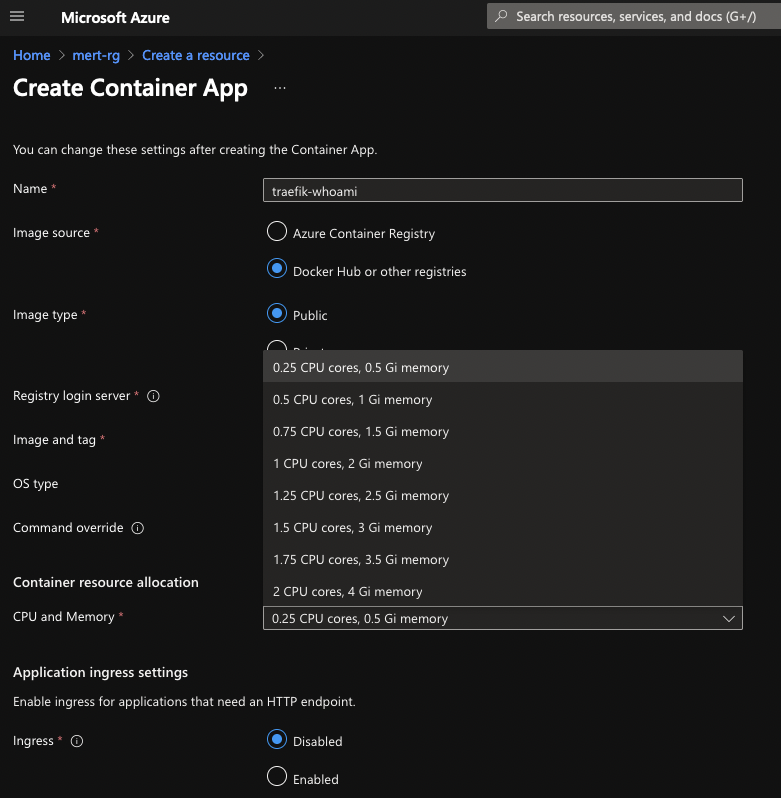
Task: Click the Image source label
Action: click(51, 233)
